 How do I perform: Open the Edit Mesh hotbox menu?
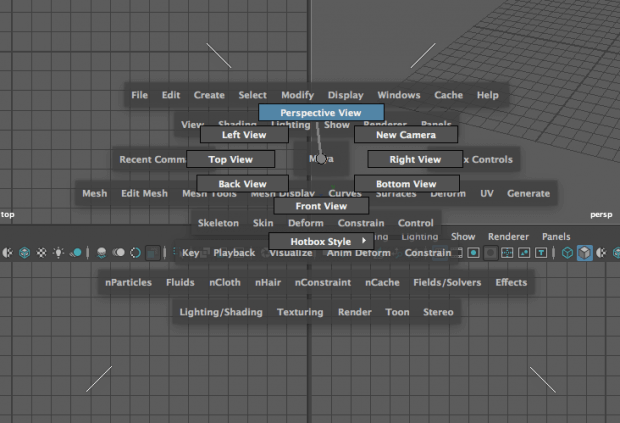[x=144, y=193]
